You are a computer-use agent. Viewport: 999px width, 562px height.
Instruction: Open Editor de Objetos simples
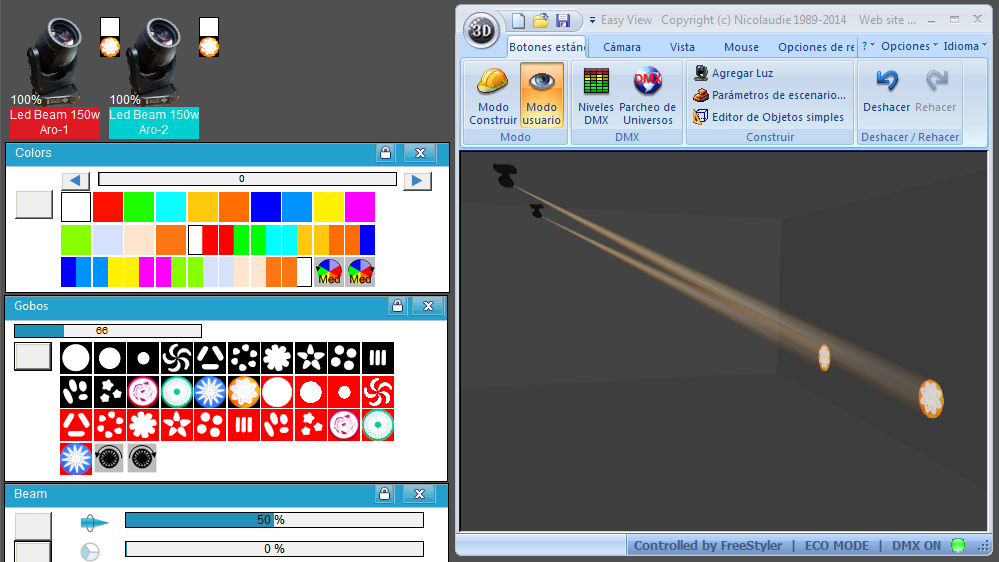pyautogui.click(x=769, y=117)
